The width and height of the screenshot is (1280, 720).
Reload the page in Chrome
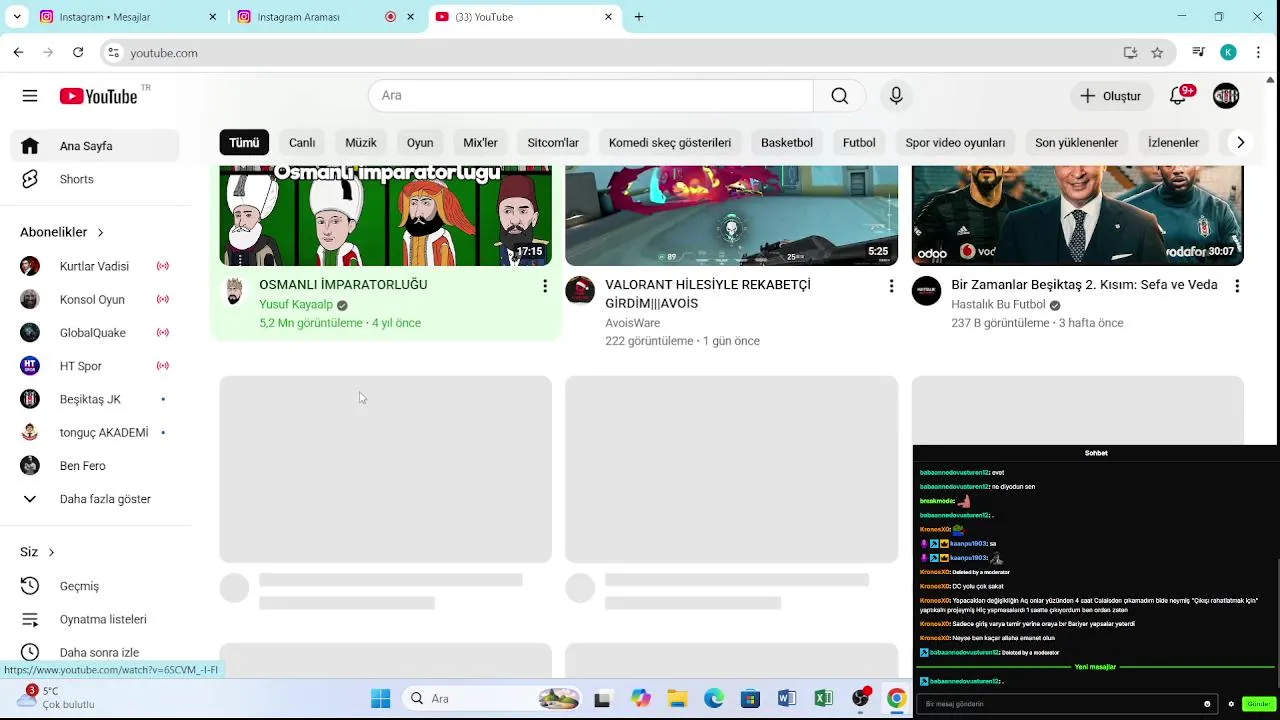(78, 53)
